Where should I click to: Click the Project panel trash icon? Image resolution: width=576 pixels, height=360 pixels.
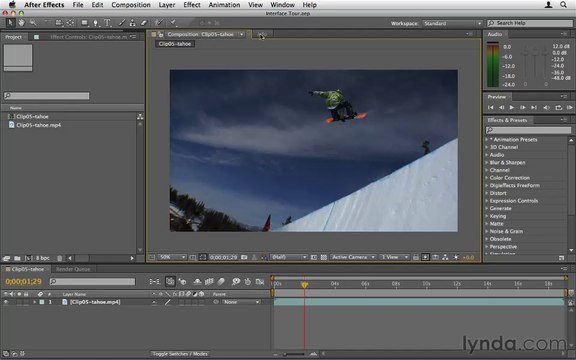coord(60,258)
